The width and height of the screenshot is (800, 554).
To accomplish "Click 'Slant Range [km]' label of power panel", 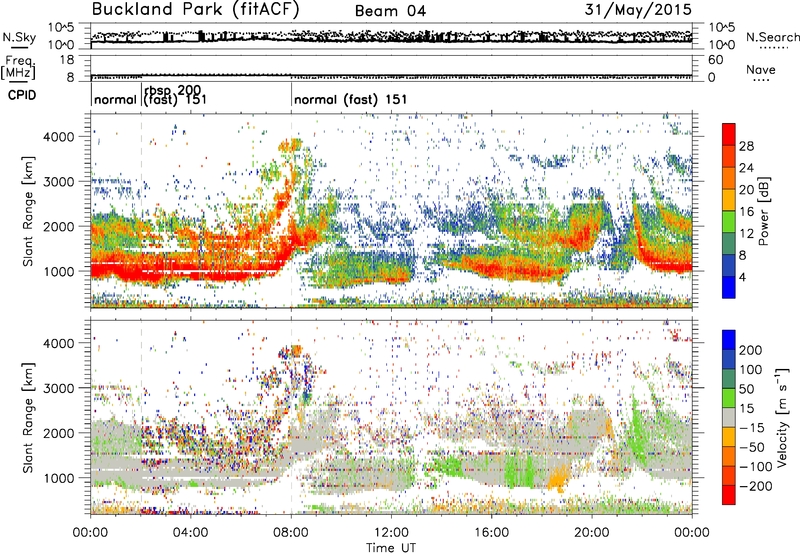I will (28, 211).
